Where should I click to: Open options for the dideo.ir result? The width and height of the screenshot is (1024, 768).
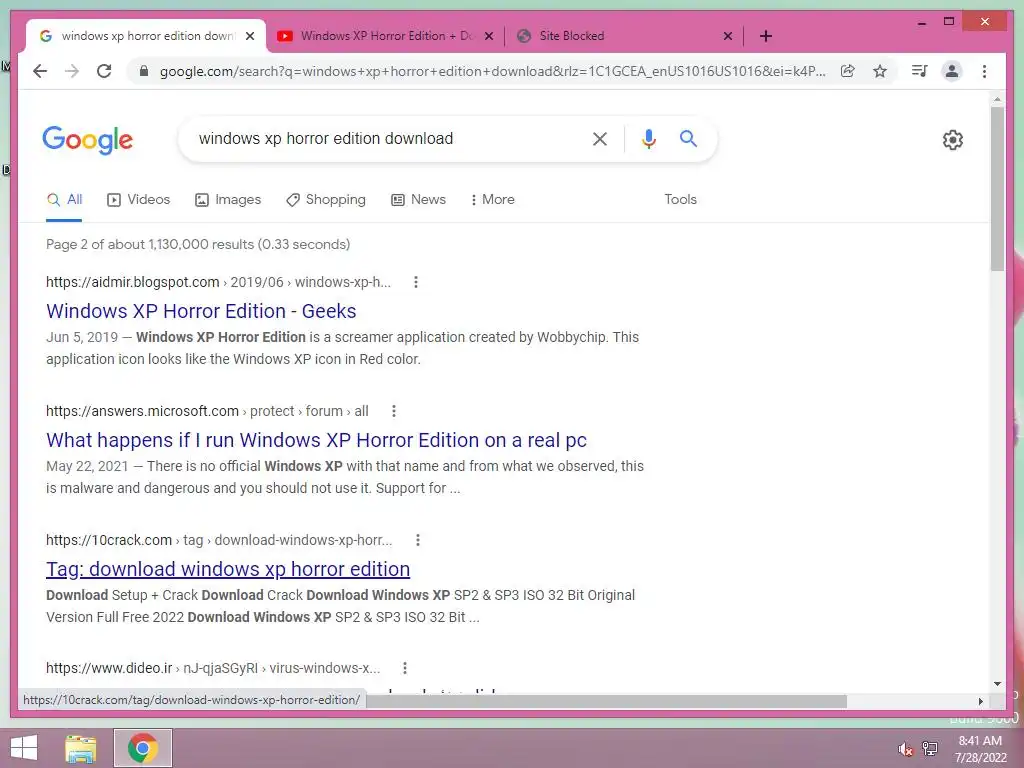(405, 668)
